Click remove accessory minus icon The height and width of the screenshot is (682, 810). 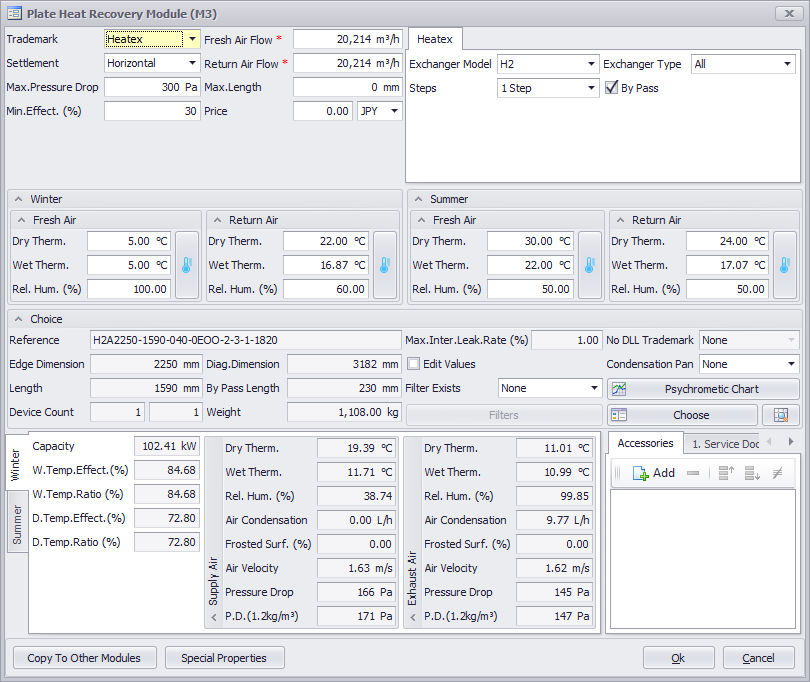coord(693,473)
